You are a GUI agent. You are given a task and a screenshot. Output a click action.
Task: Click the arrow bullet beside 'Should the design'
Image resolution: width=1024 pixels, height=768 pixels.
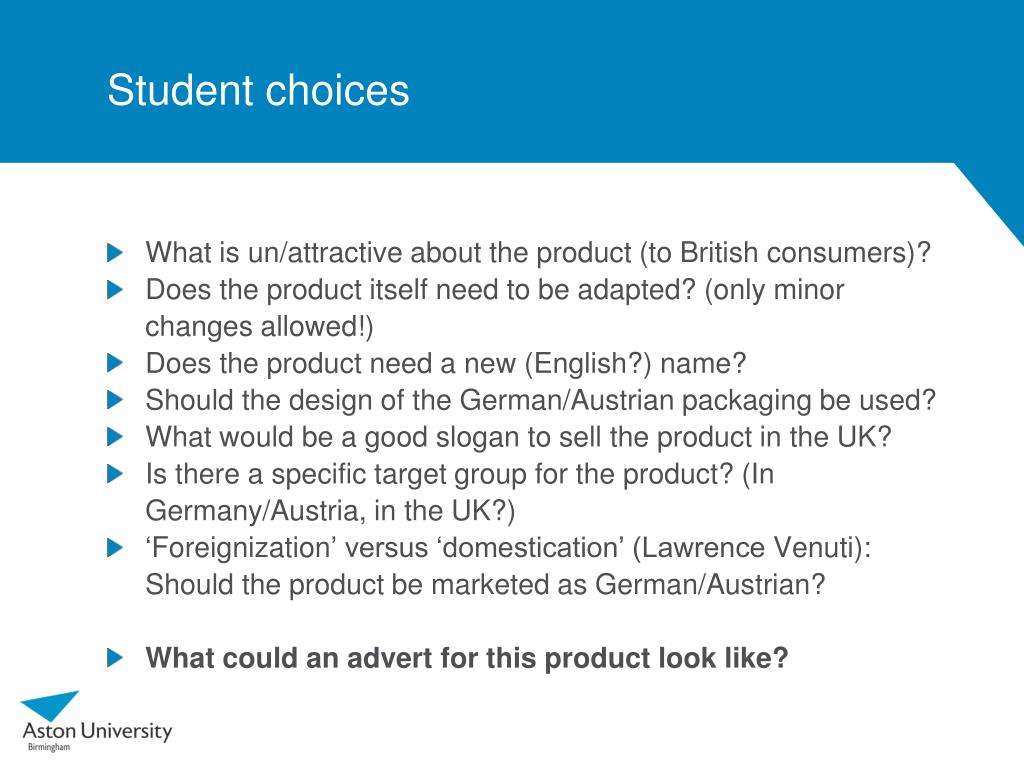(x=115, y=400)
